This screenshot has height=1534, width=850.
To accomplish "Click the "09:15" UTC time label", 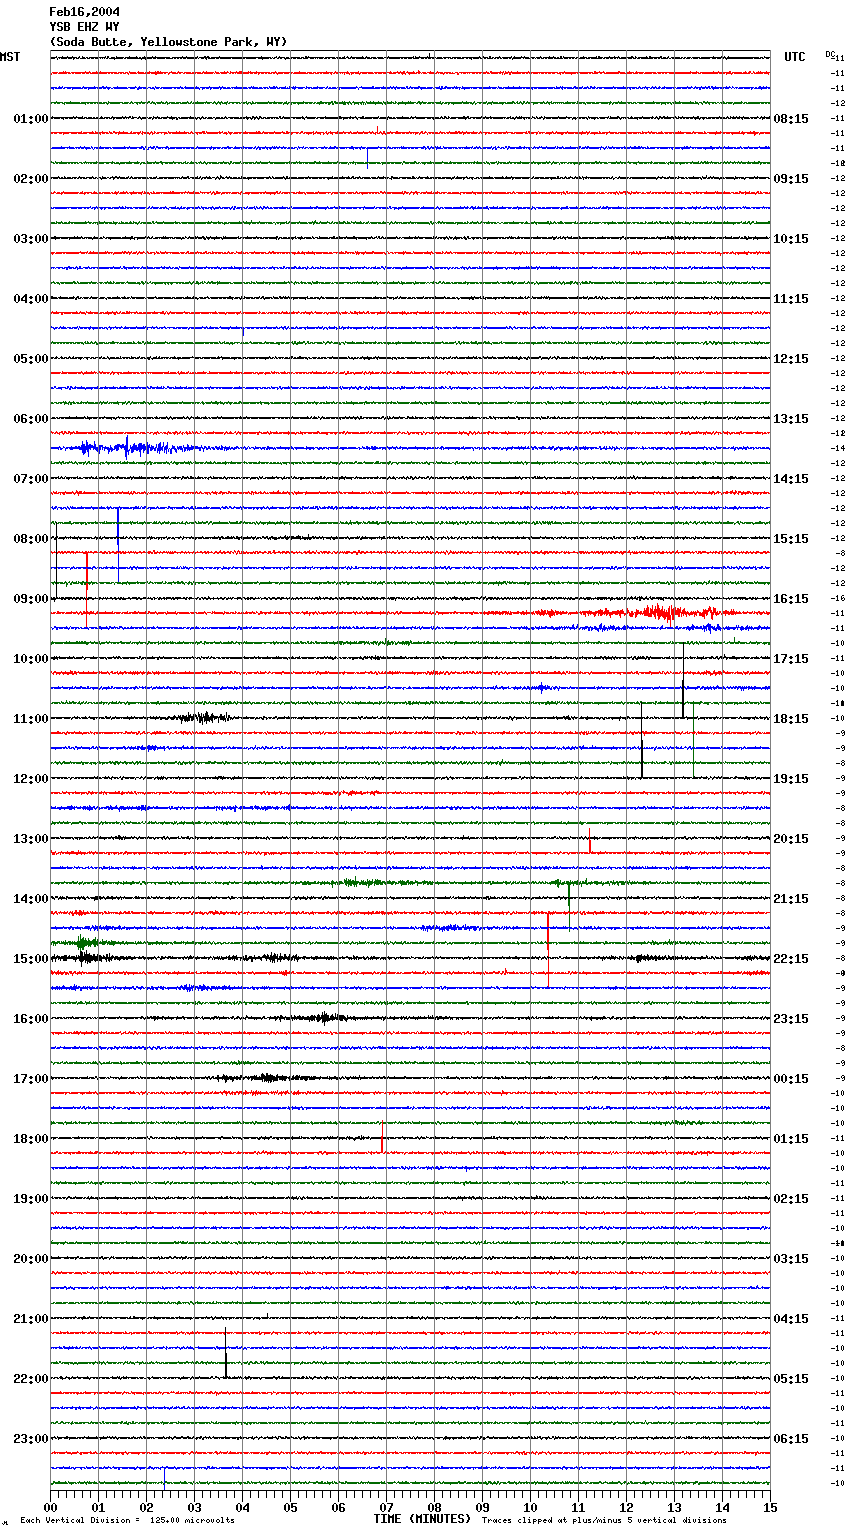I will coord(791,179).
